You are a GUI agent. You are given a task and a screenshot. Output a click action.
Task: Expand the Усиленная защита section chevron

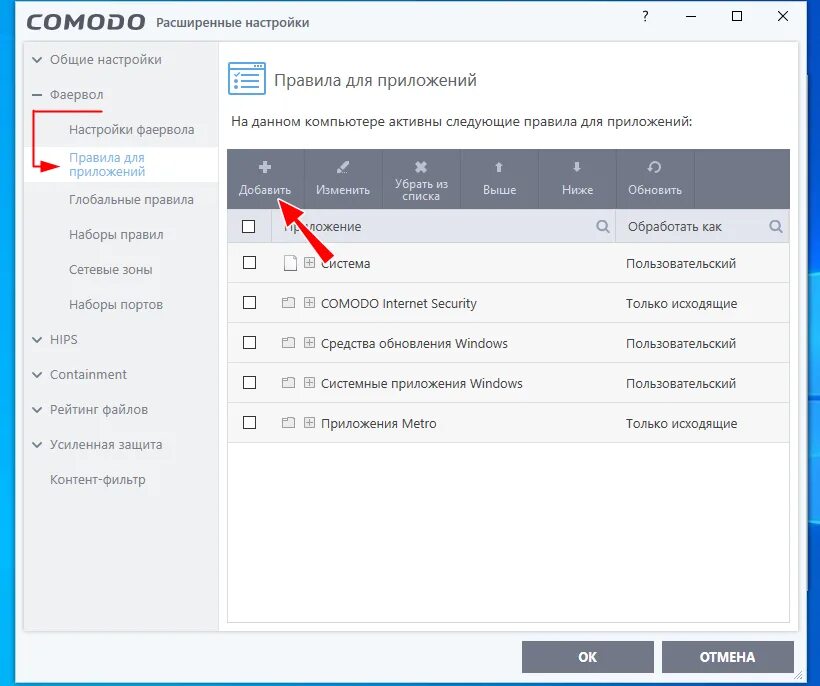(37, 444)
